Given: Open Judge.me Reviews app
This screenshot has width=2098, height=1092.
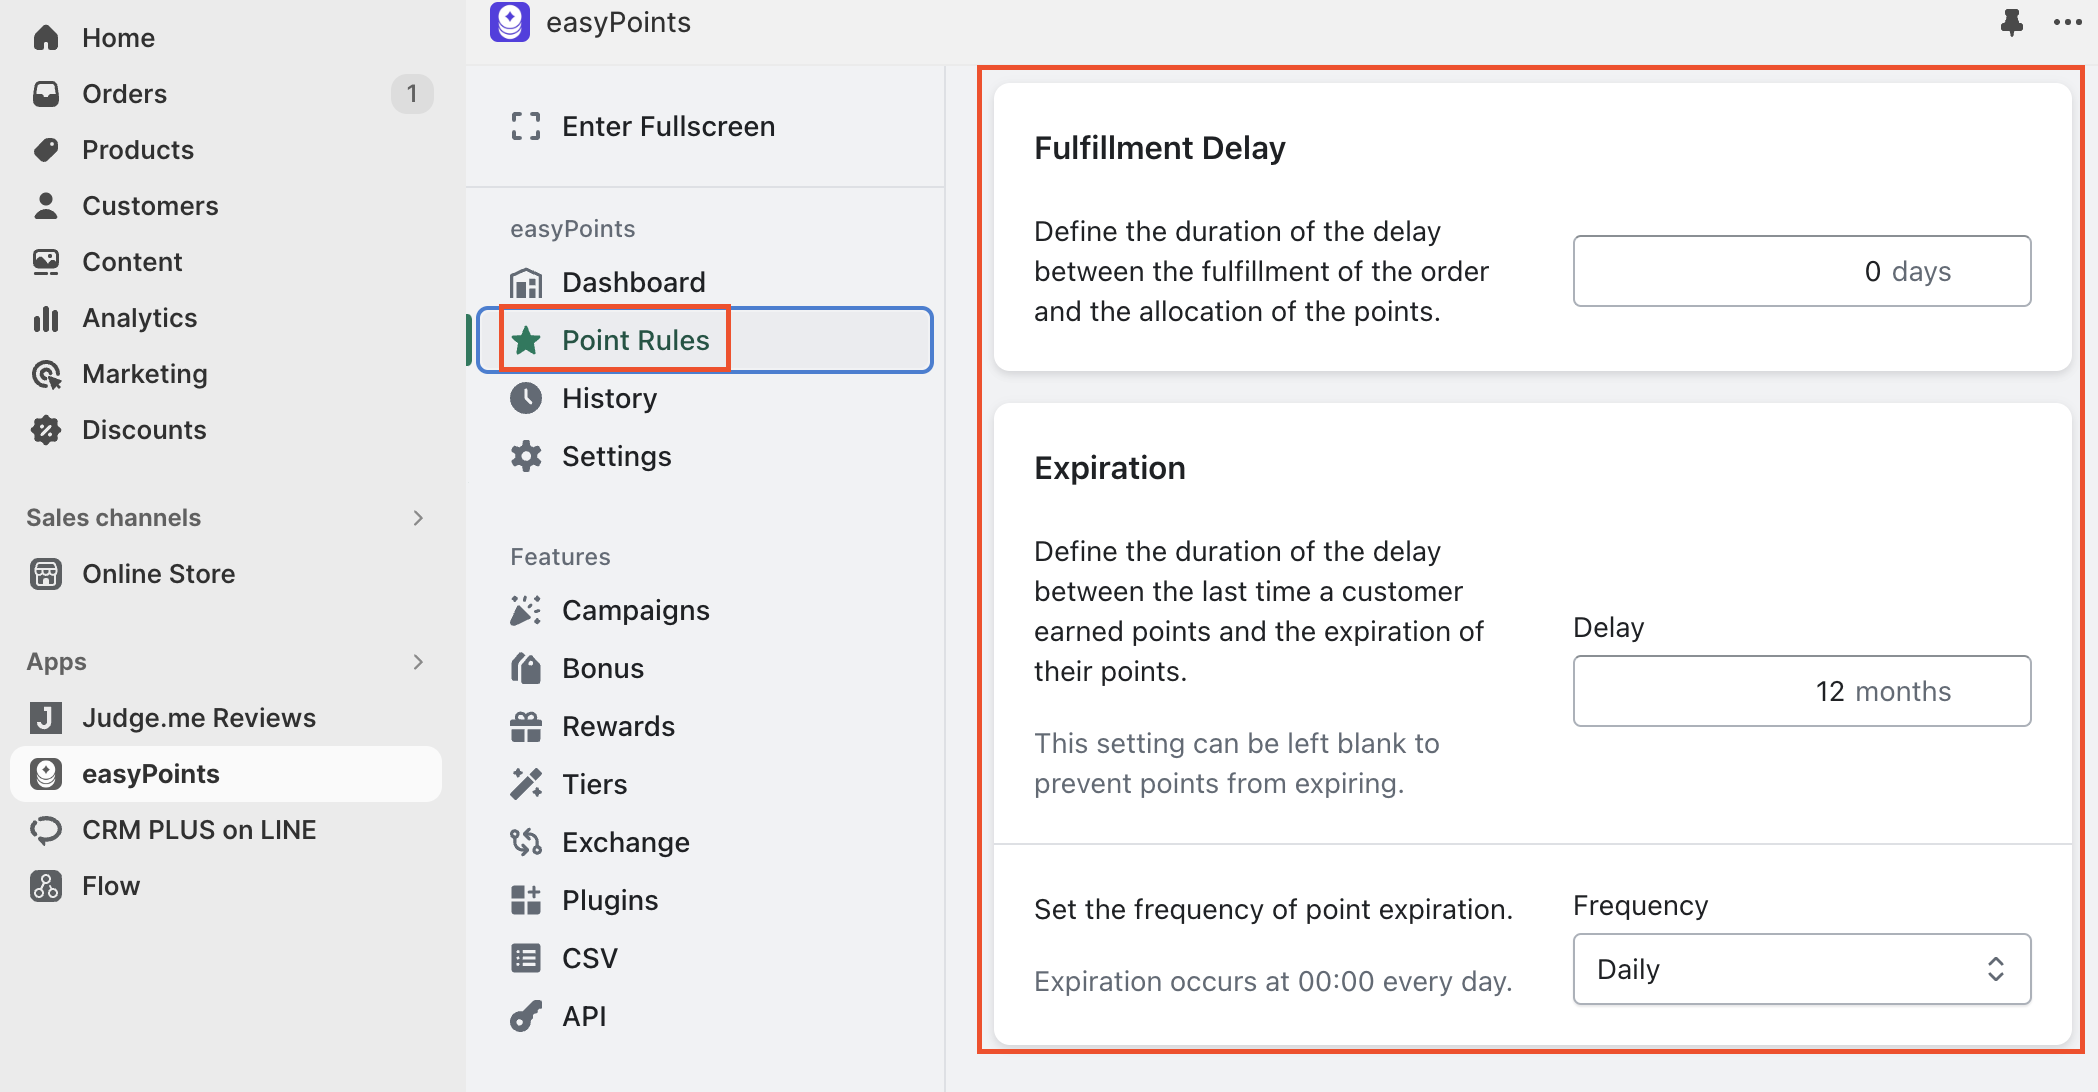Looking at the screenshot, I should tap(198, 718).
